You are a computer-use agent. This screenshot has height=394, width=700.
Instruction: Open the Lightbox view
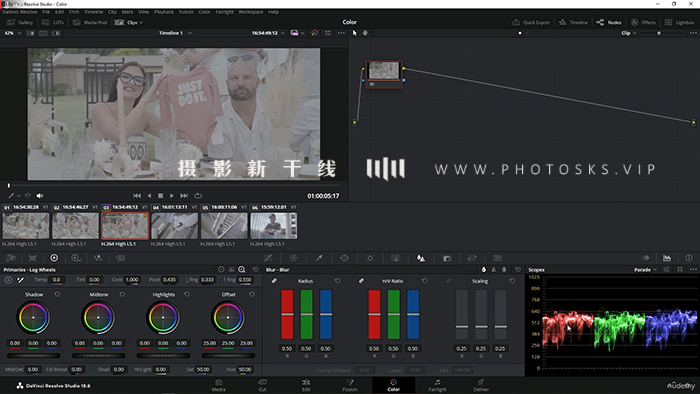coord(679,22)
